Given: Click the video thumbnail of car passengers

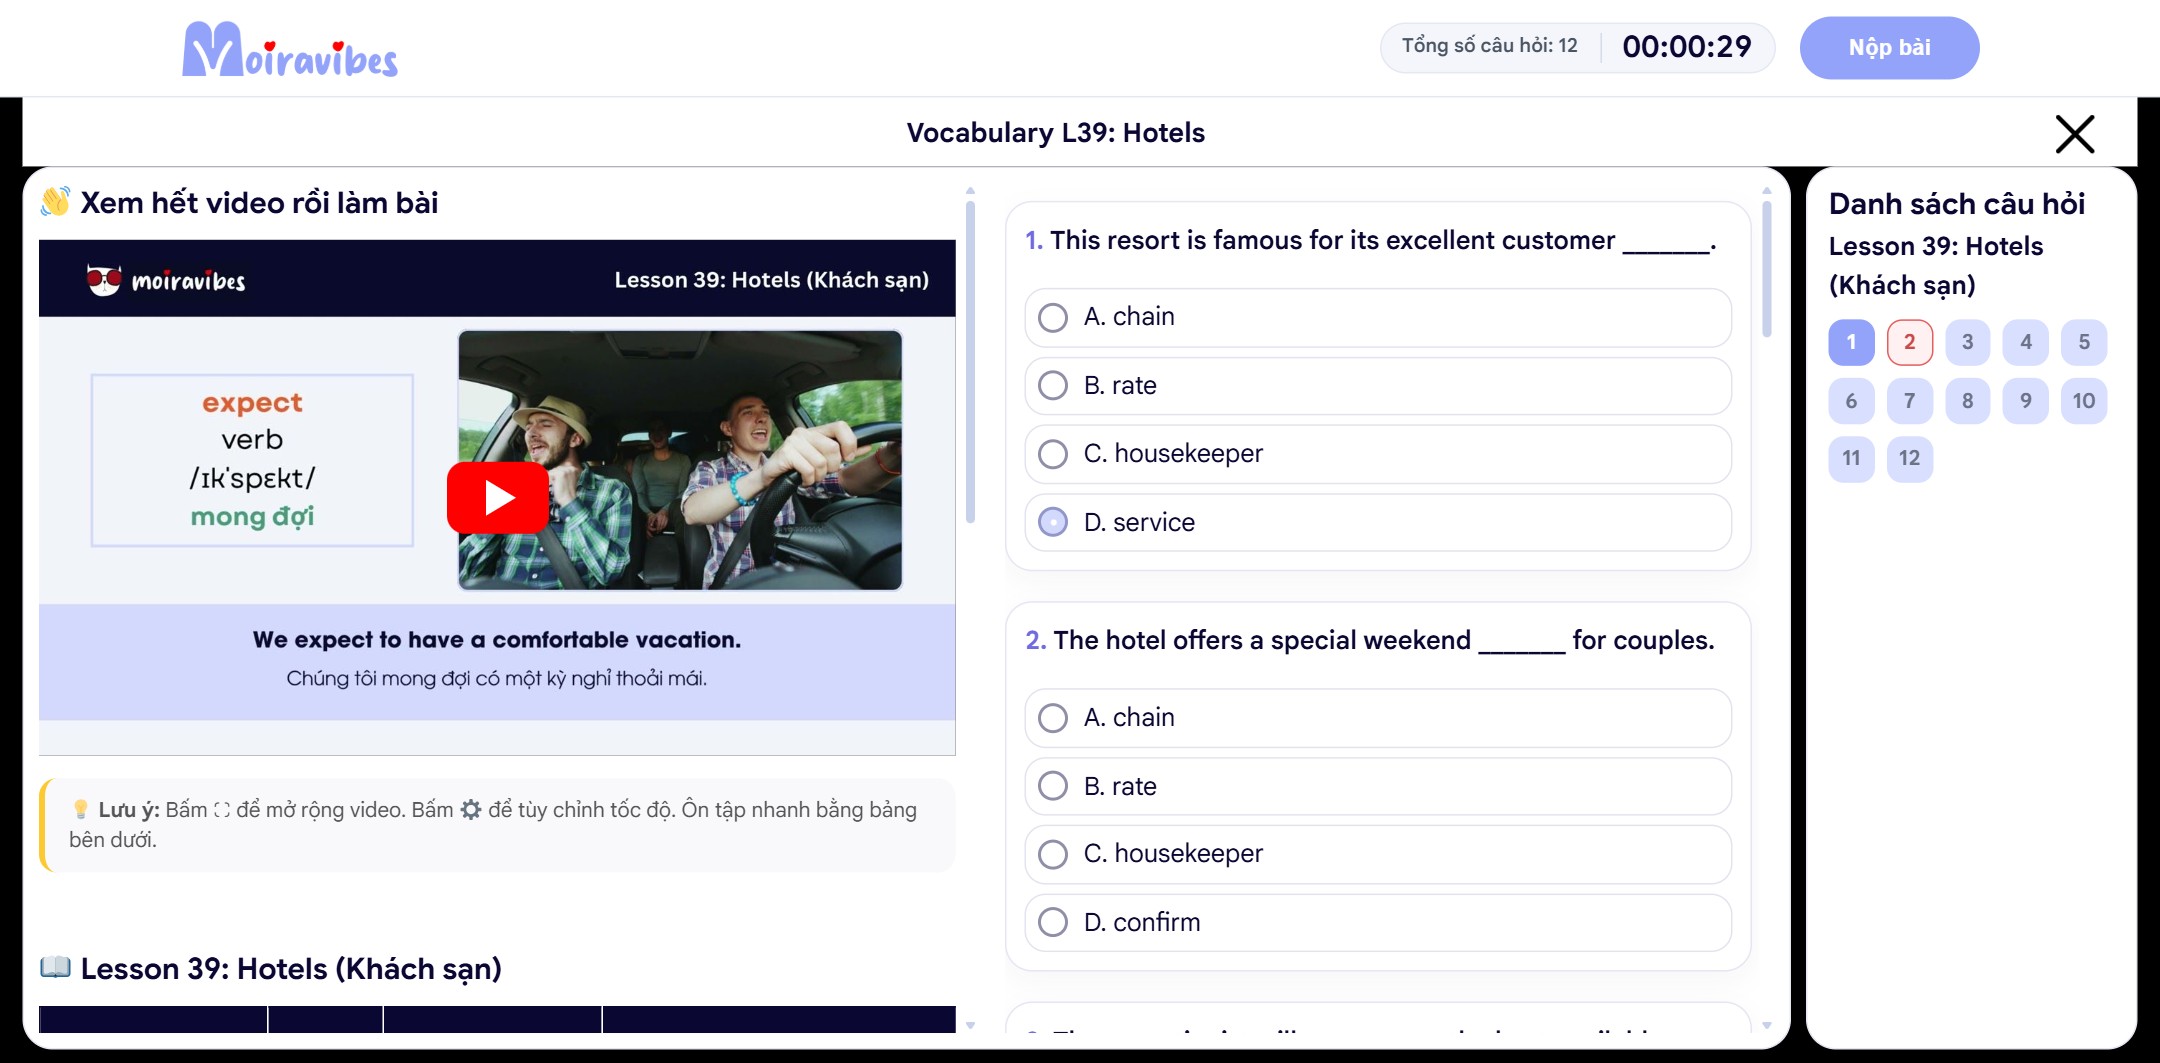Looking at the screenshot, I should pos(680,460).
